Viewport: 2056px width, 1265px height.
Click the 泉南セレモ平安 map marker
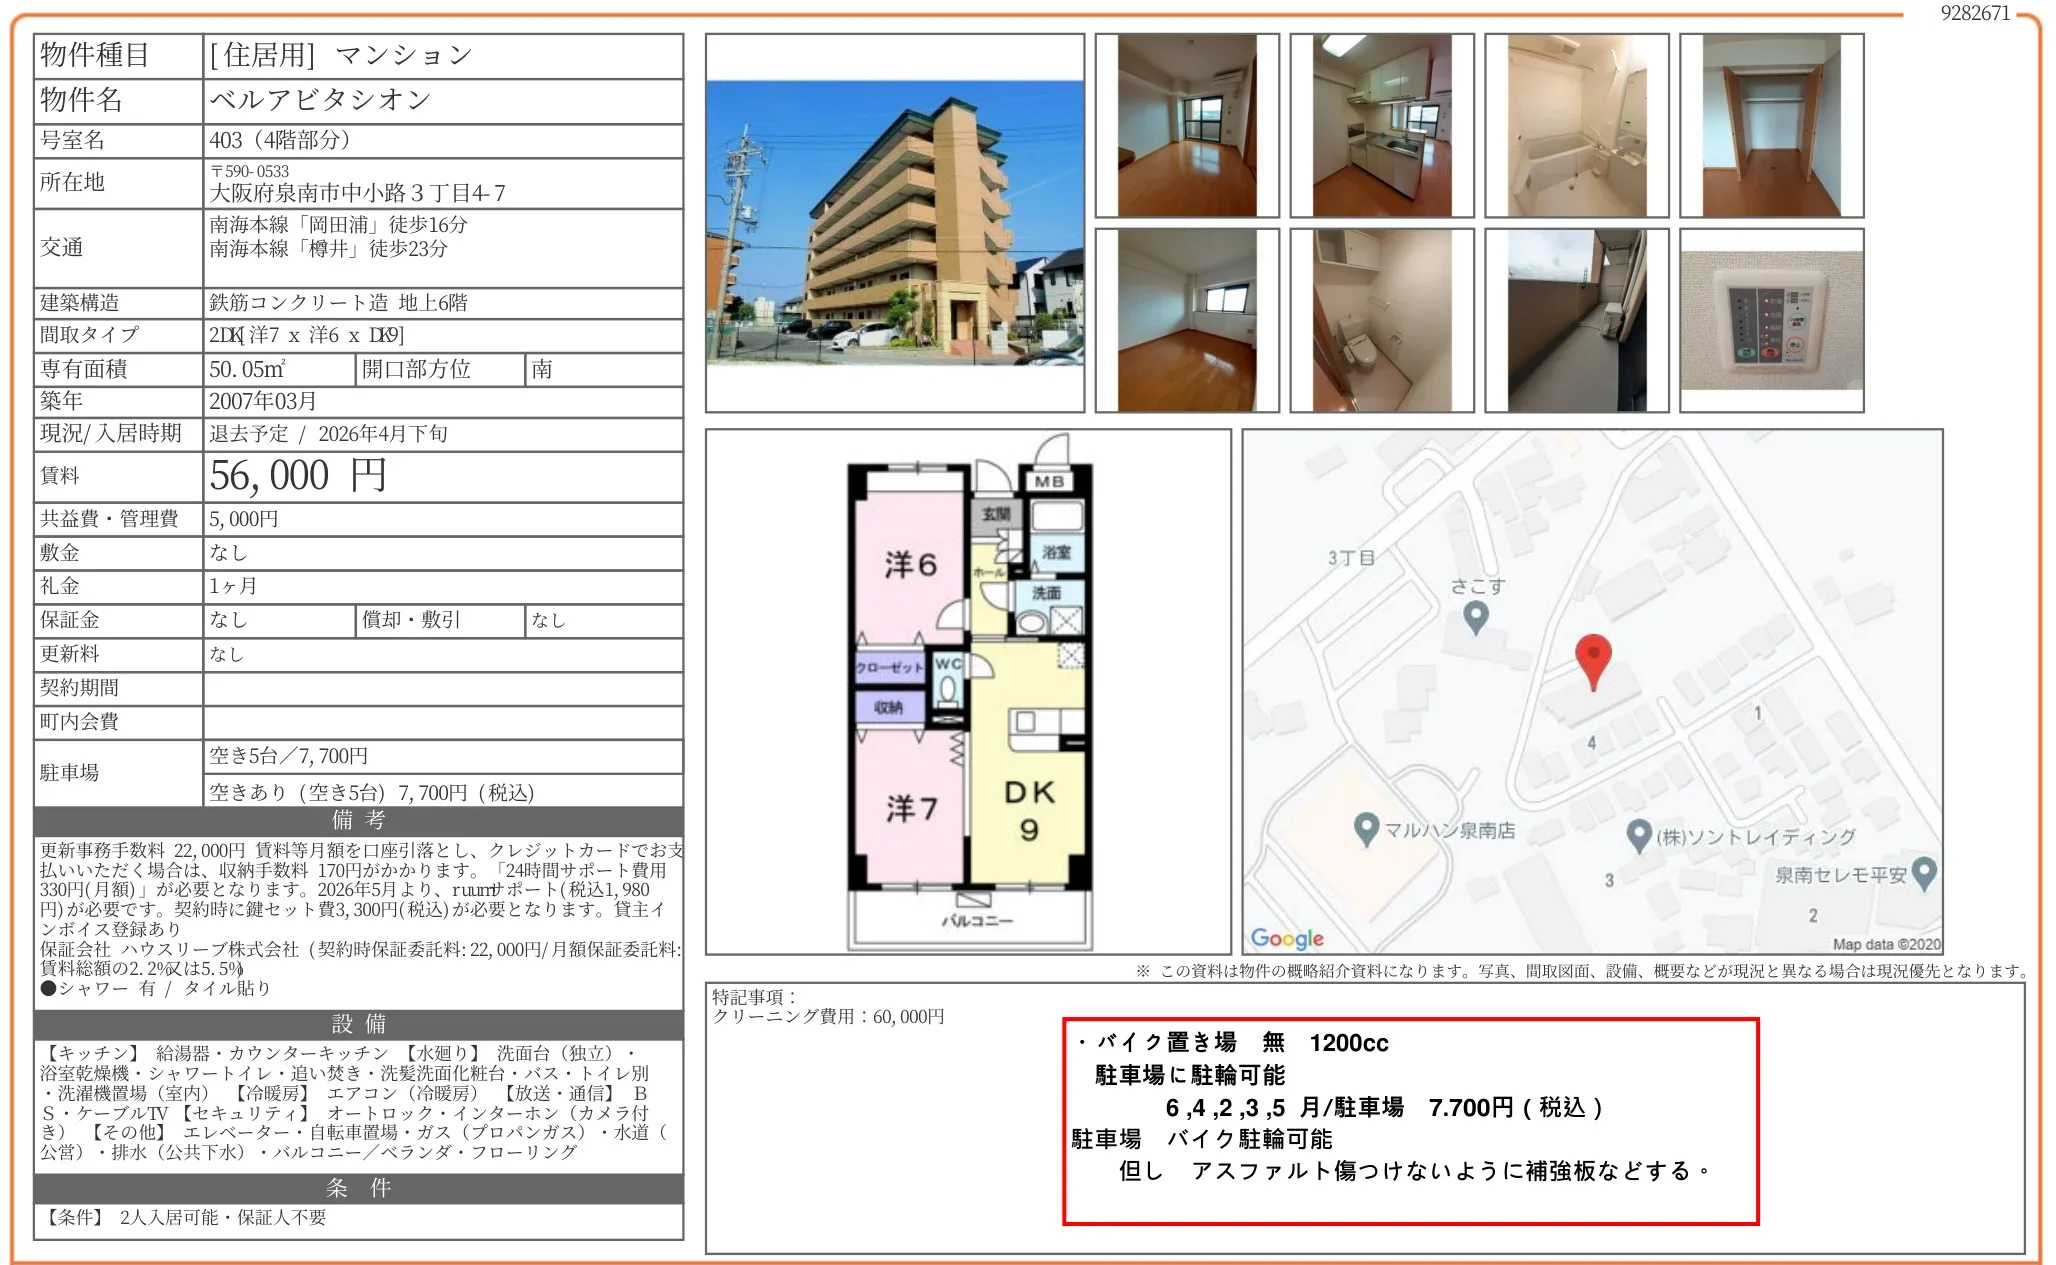pos(1923,873)
